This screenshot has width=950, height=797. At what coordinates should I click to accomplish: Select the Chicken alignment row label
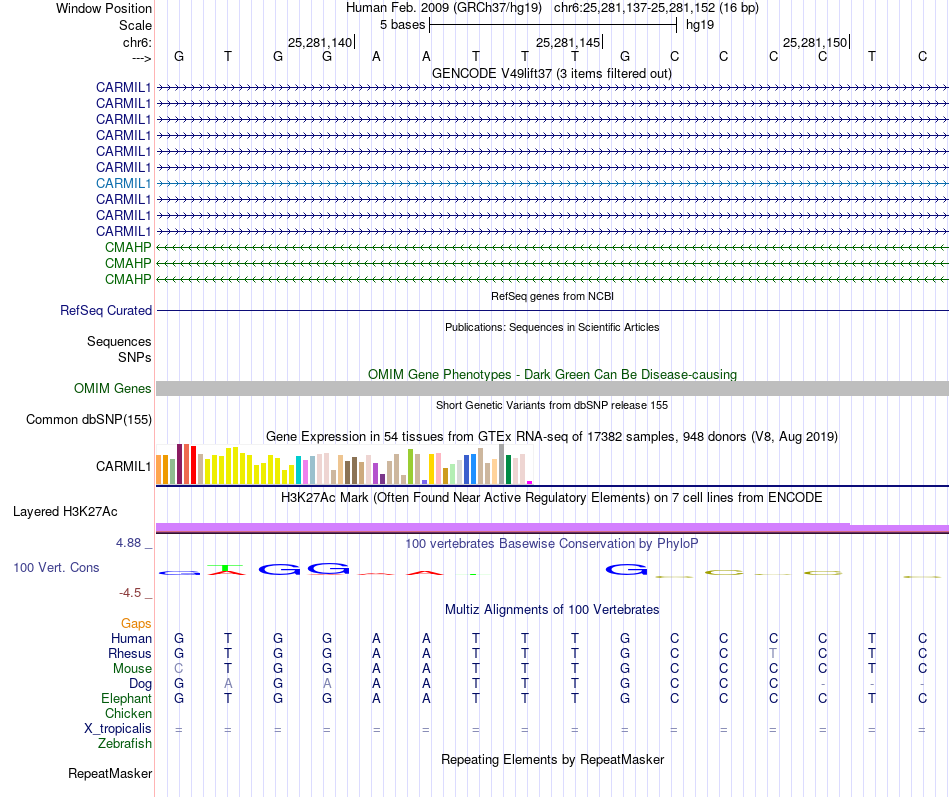tap(128, 713)
